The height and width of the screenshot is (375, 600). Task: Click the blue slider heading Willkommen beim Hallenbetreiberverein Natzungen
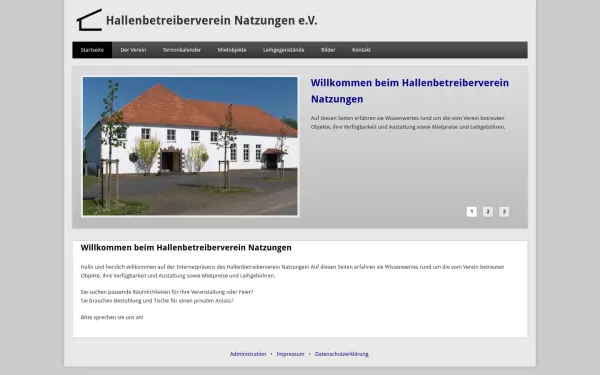click(x=410, y=91)
